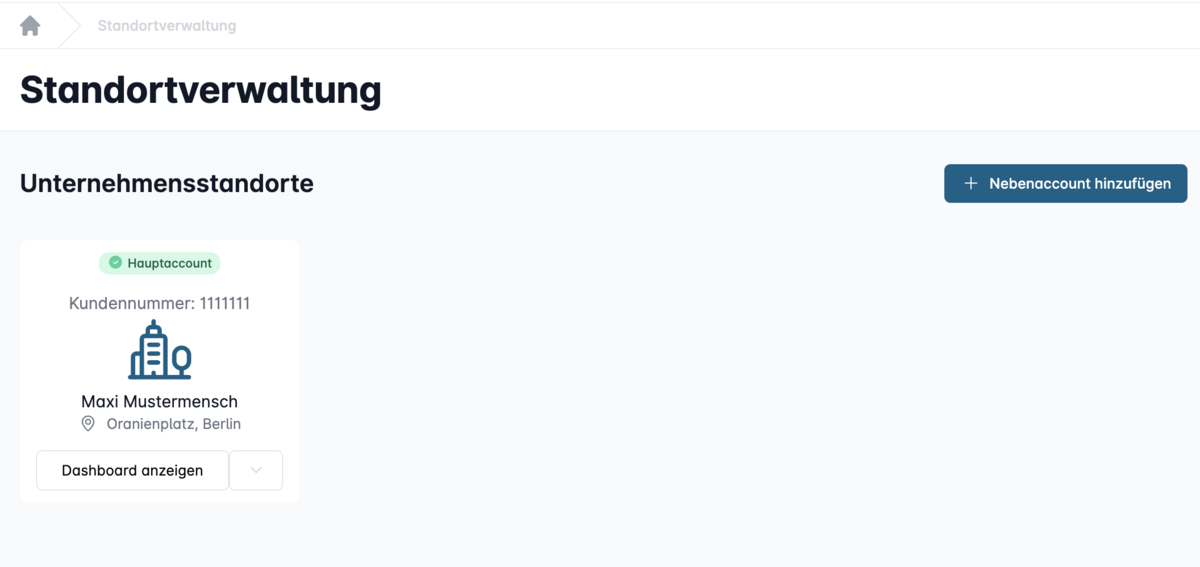1200x567 pixels.
Task: Click the green checkmark in Hauptaccount badge
Action: coord(115,263)
